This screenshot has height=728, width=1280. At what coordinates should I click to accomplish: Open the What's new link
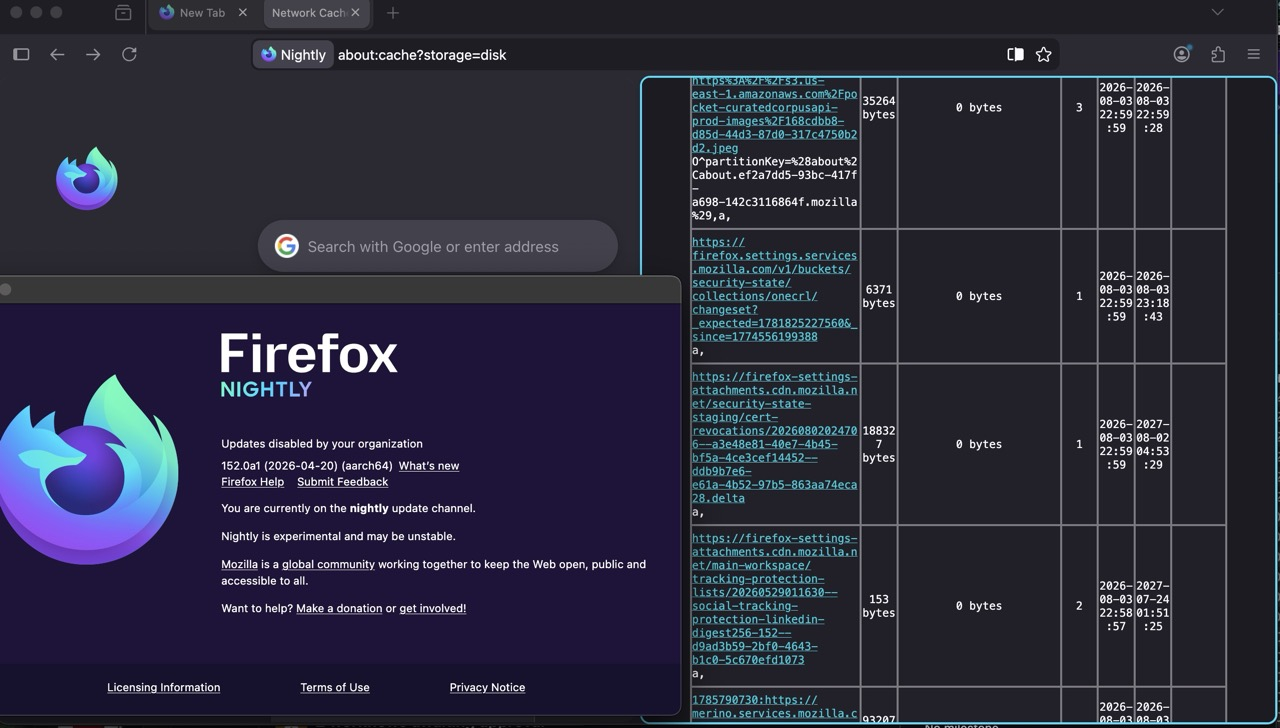pos(429,466)
